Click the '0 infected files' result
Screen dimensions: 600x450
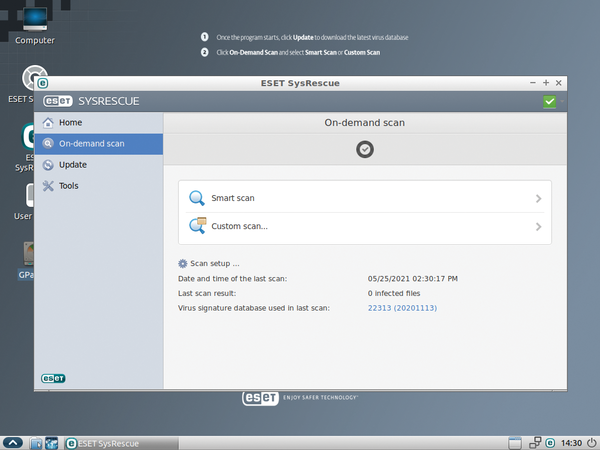(394, 293)
